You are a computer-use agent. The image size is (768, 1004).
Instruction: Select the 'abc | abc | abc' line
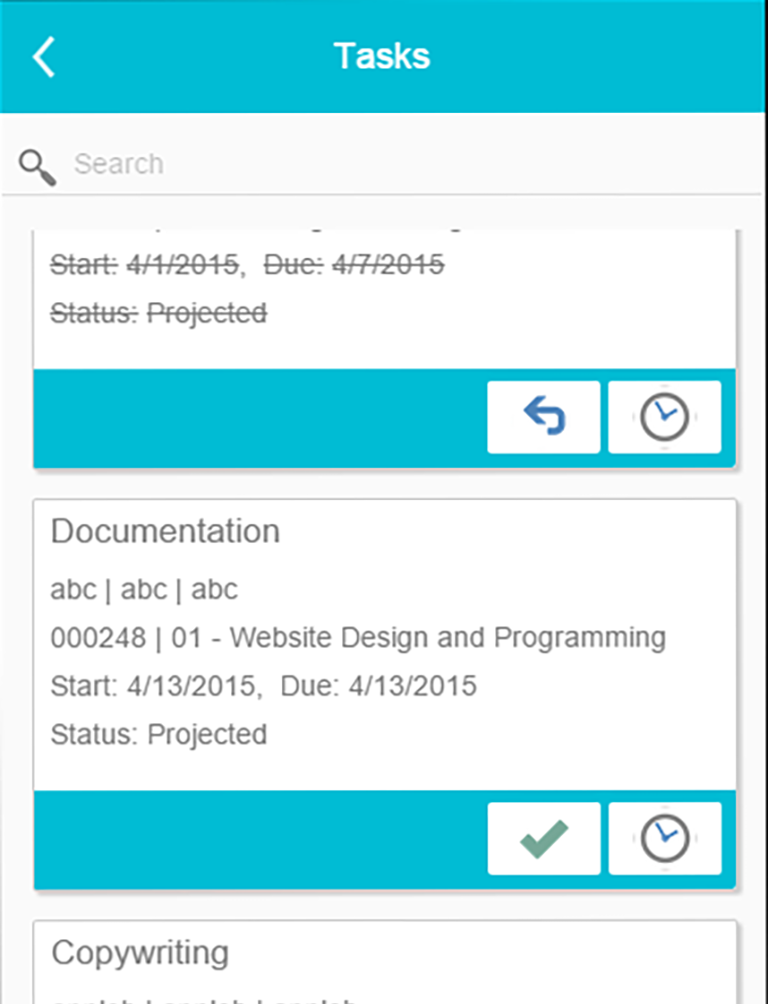click(x=144, y=589)
